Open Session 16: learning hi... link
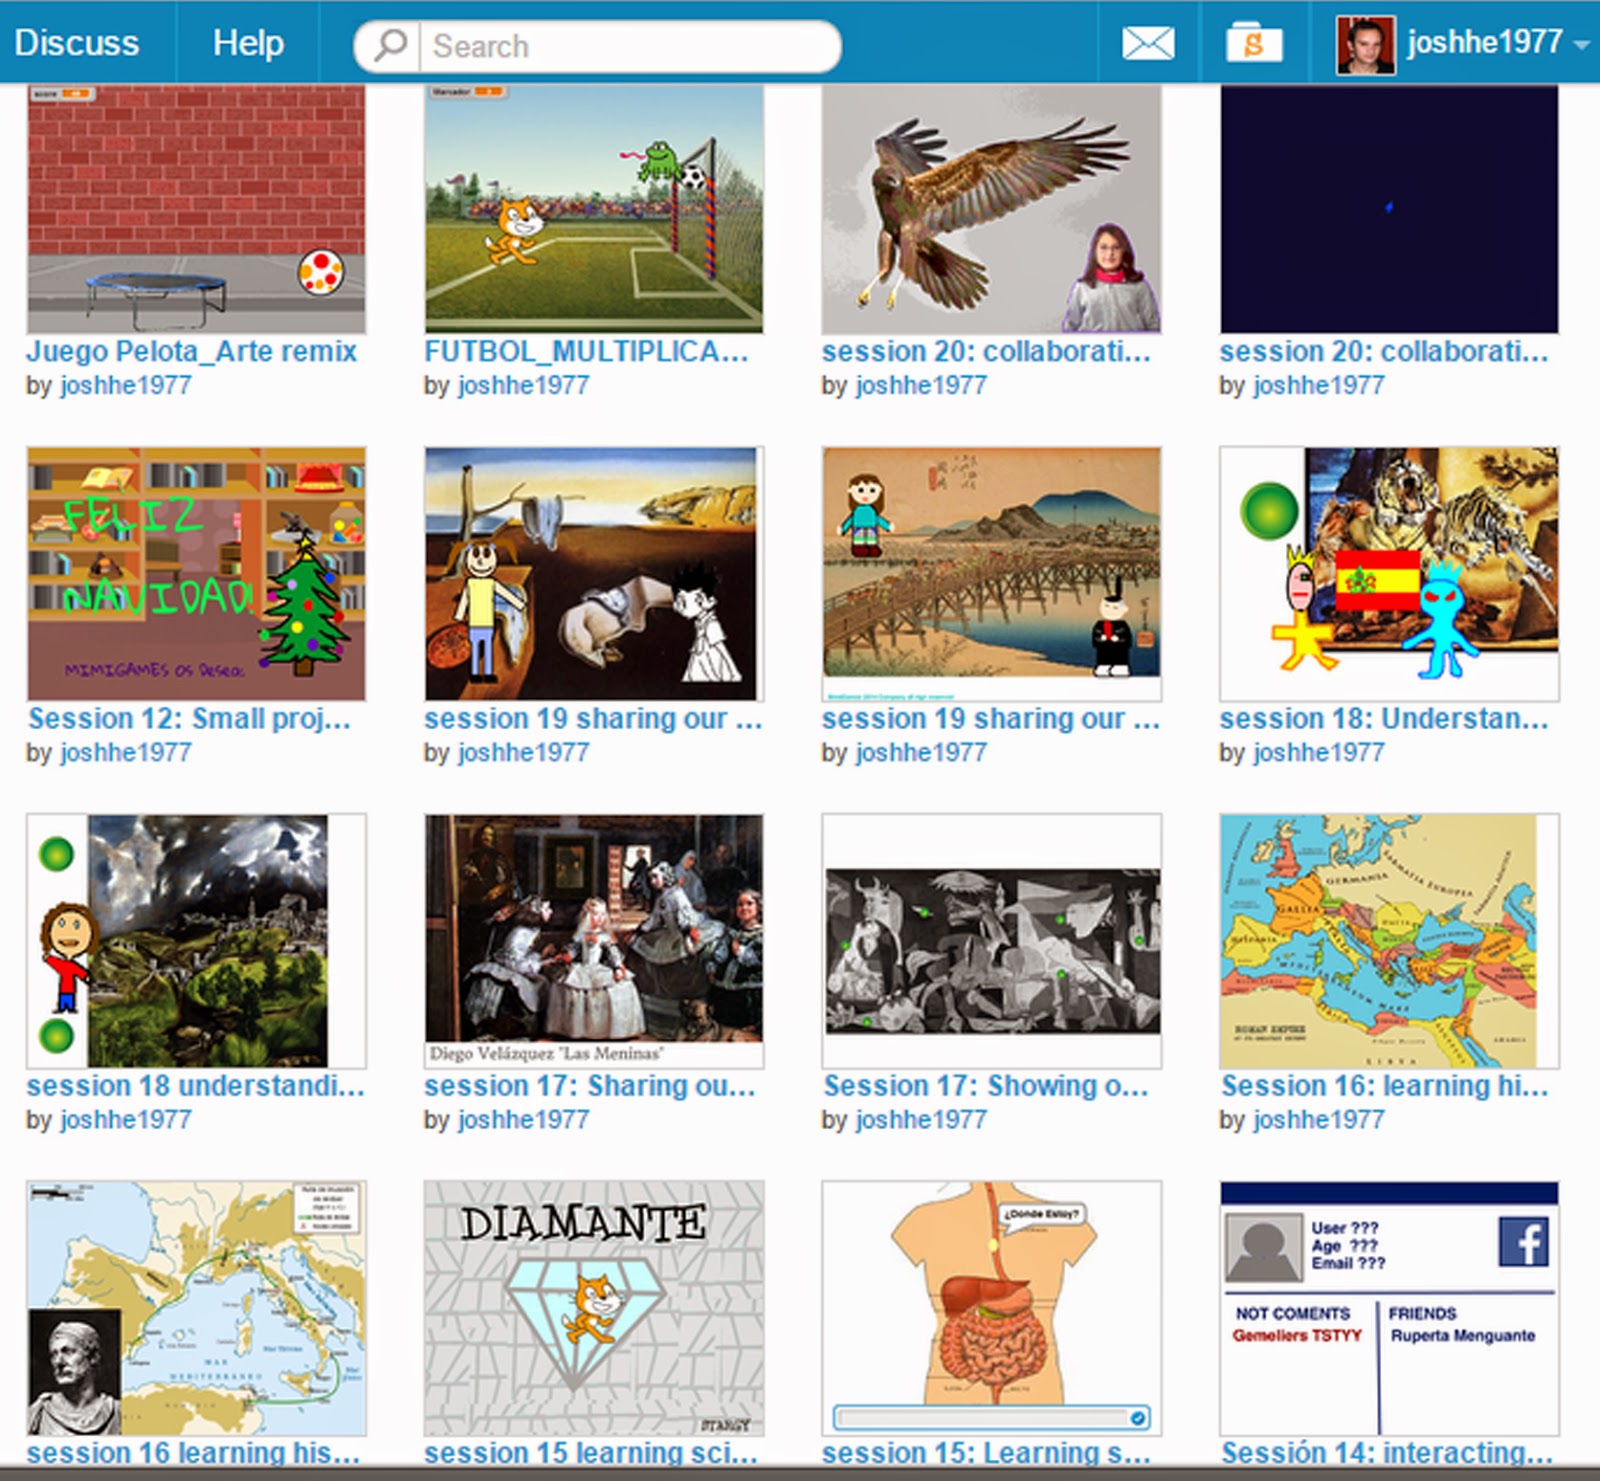 [x=1385, y=1085]
